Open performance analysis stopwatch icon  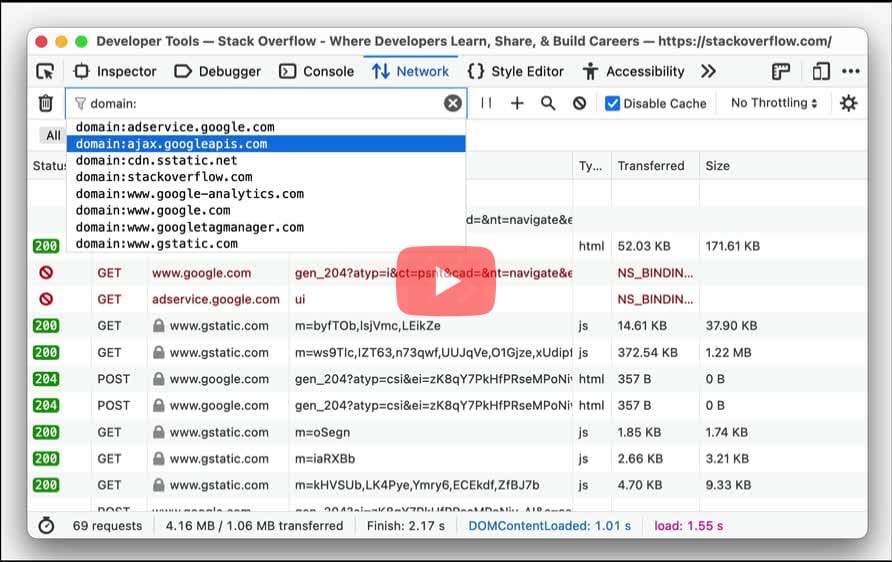[46, 526]
